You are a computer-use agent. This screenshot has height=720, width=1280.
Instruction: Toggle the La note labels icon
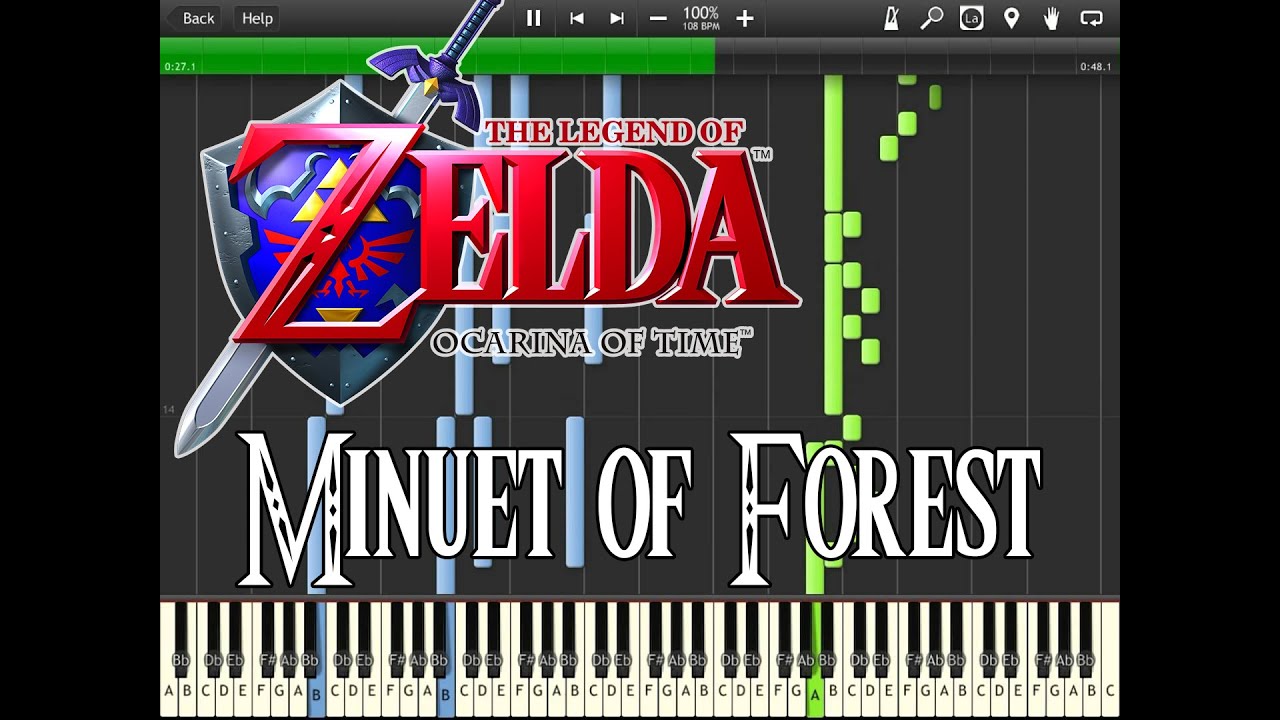click(x=971, y=18)
